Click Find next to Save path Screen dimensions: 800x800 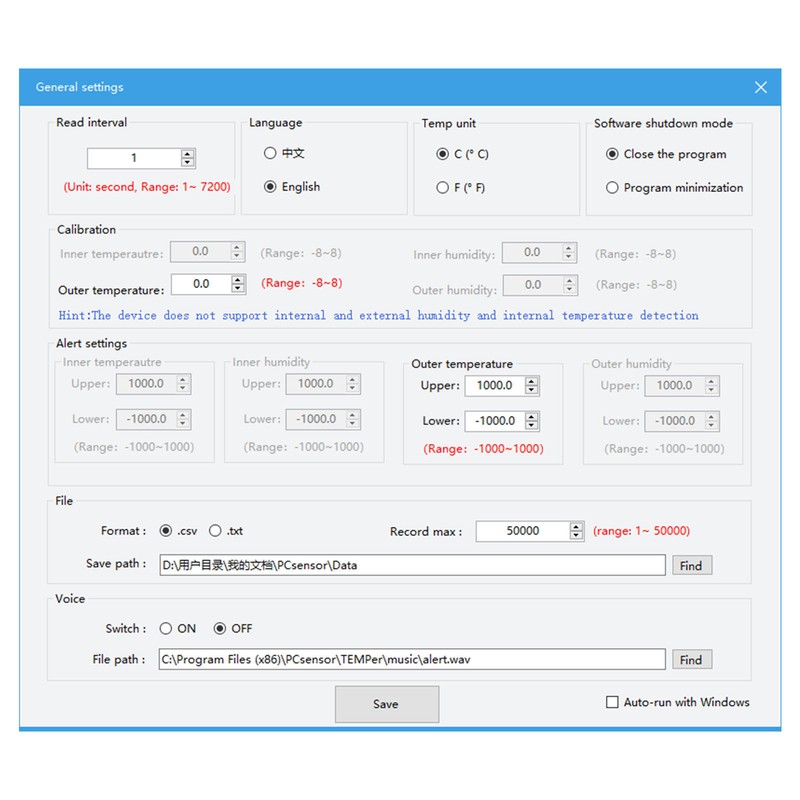[691, 565]
